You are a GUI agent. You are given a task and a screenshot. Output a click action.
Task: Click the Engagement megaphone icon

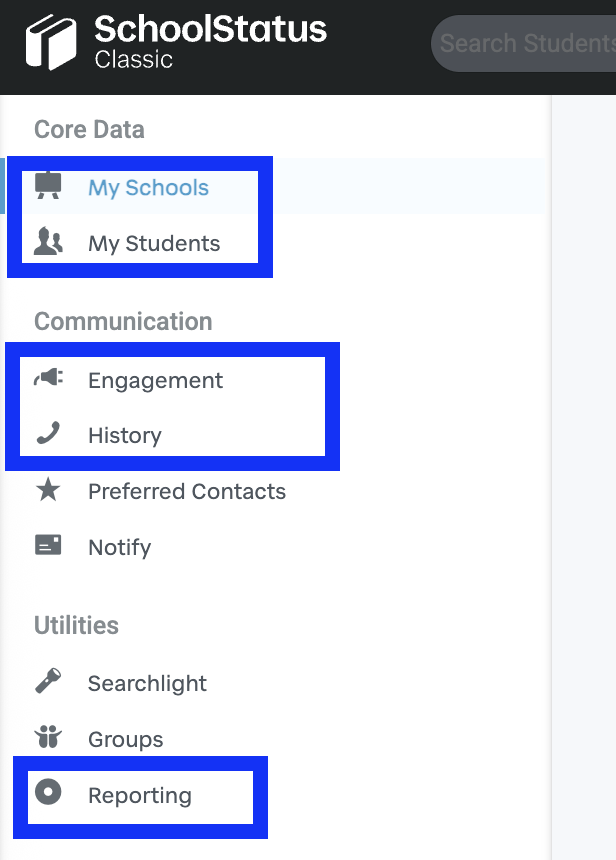coord(48,379)
